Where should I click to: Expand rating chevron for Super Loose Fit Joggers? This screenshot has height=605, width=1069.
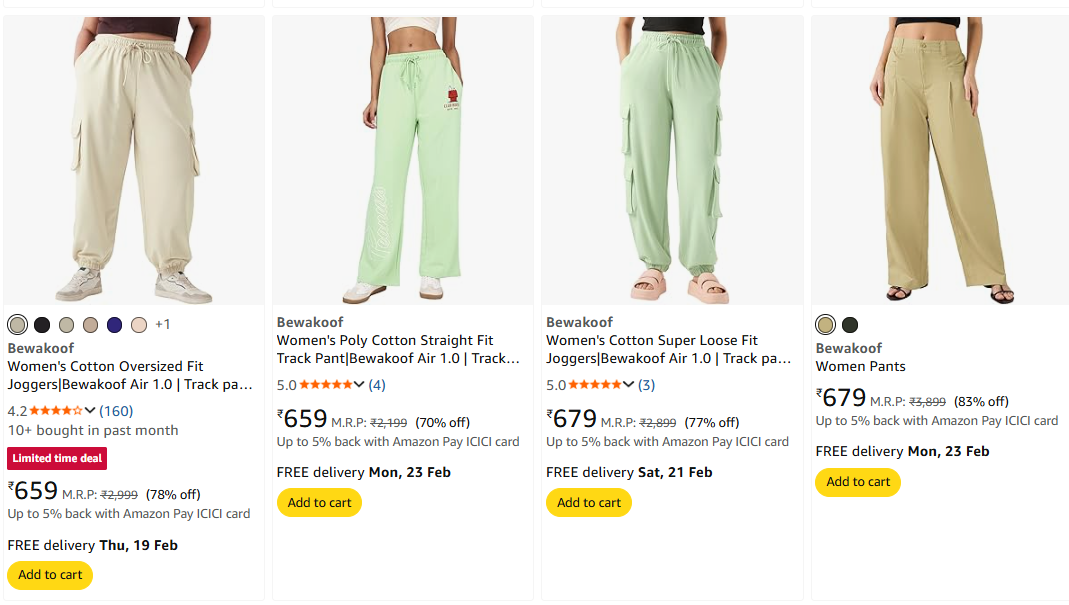(x=629, y=385)
